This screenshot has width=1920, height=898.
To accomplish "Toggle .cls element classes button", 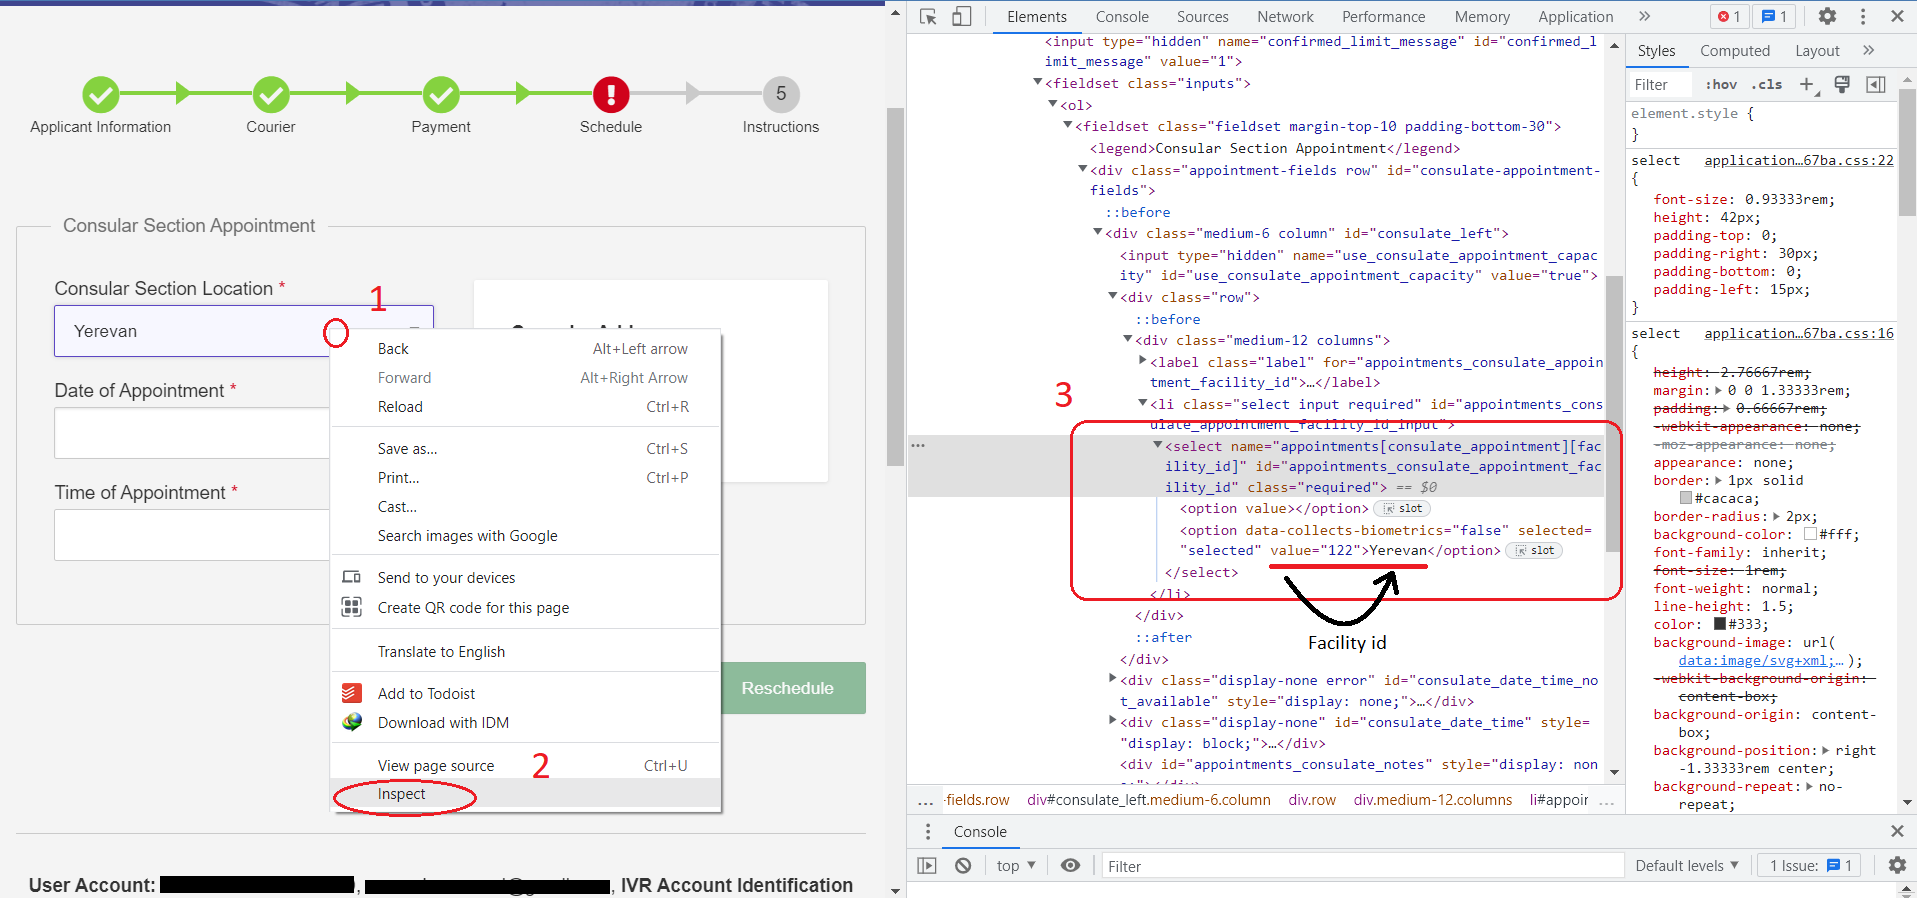I will [1767, 84].
